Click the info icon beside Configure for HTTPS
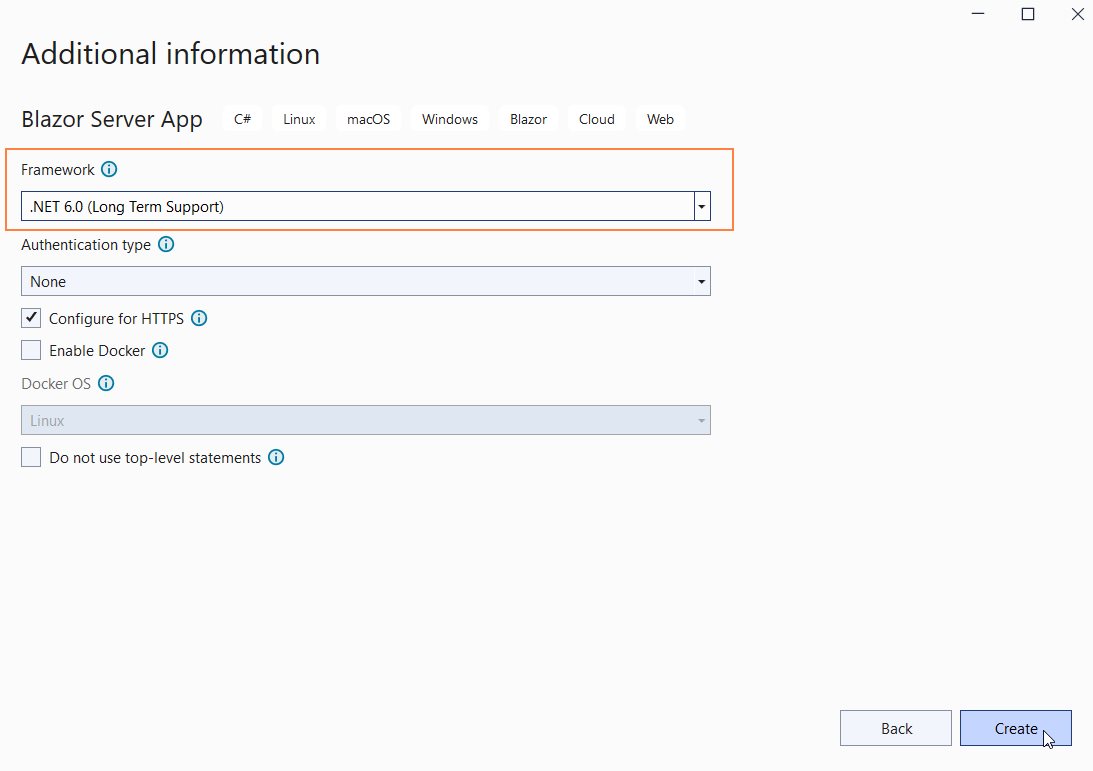 (198, 318)
